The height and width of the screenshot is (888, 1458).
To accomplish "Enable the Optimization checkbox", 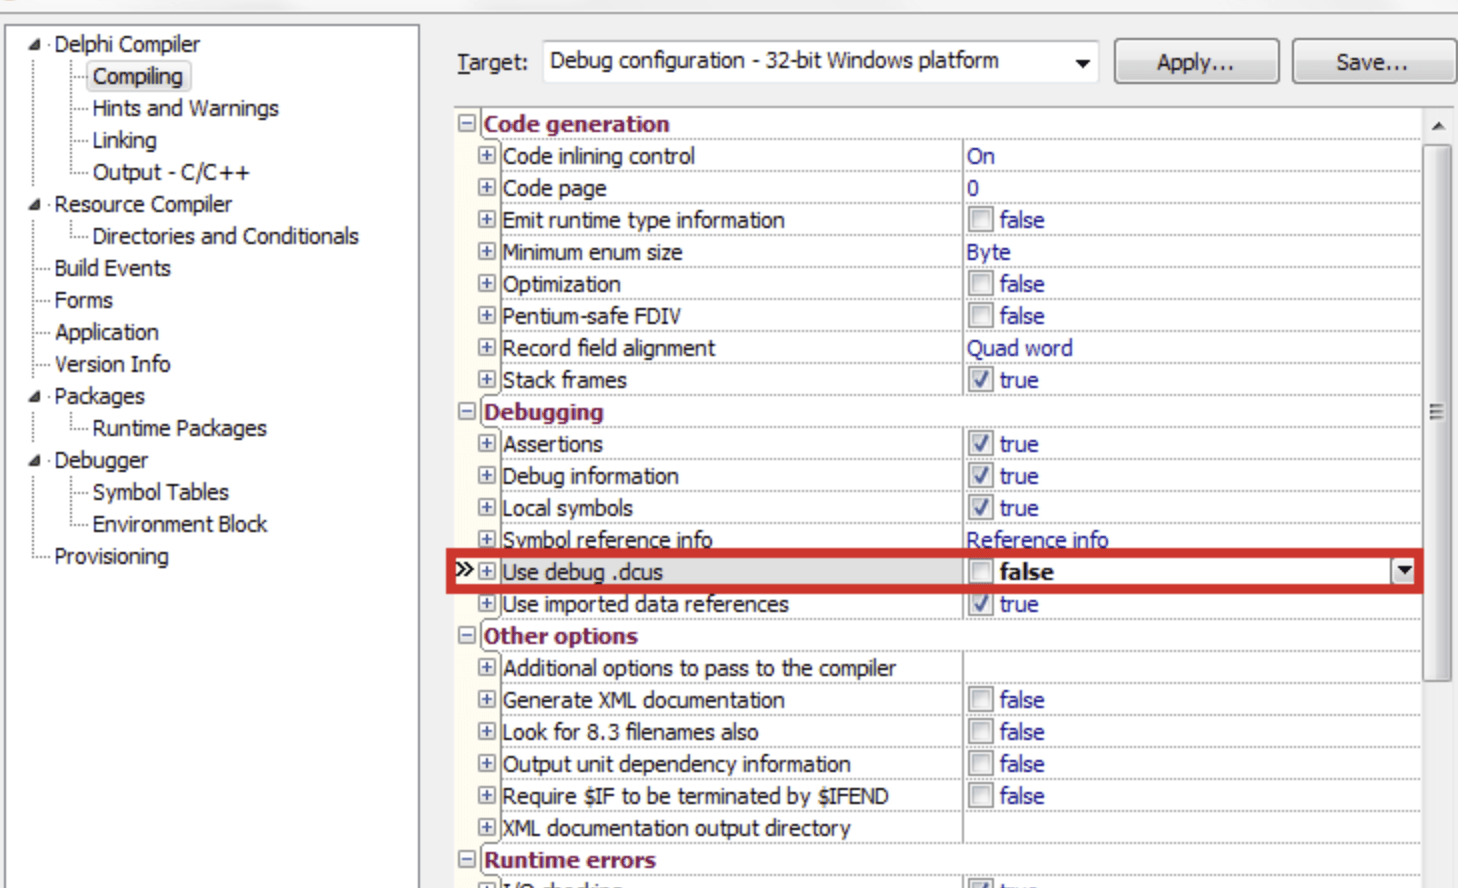I will pyautogui.click(x=980, y=283).
